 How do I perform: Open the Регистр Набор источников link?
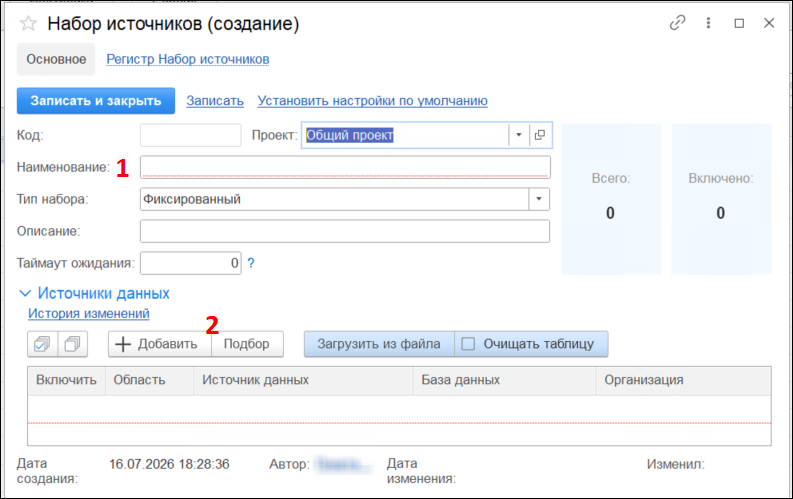click(188, 59)
